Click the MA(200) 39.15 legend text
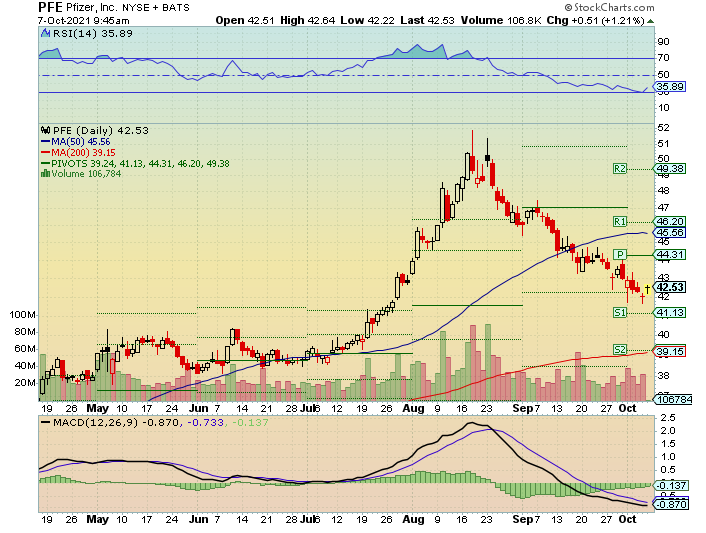The height and width of the screenshot is (533, 706). pos(83,153)
